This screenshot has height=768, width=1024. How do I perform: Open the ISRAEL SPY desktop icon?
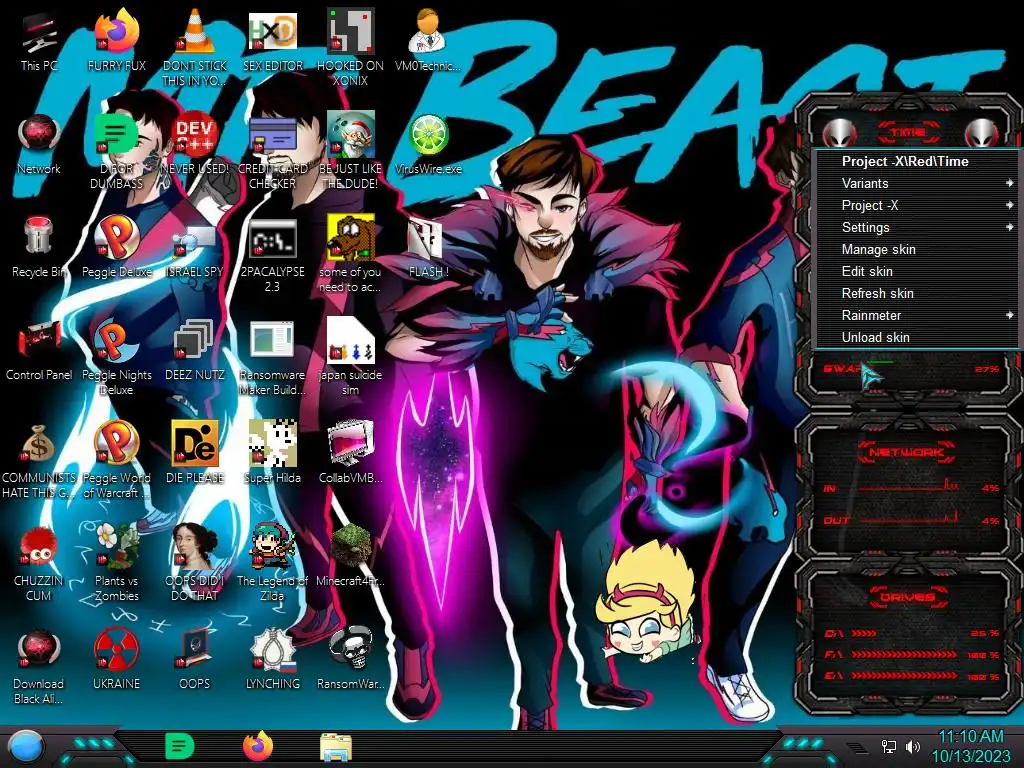(x=194, y=248)
